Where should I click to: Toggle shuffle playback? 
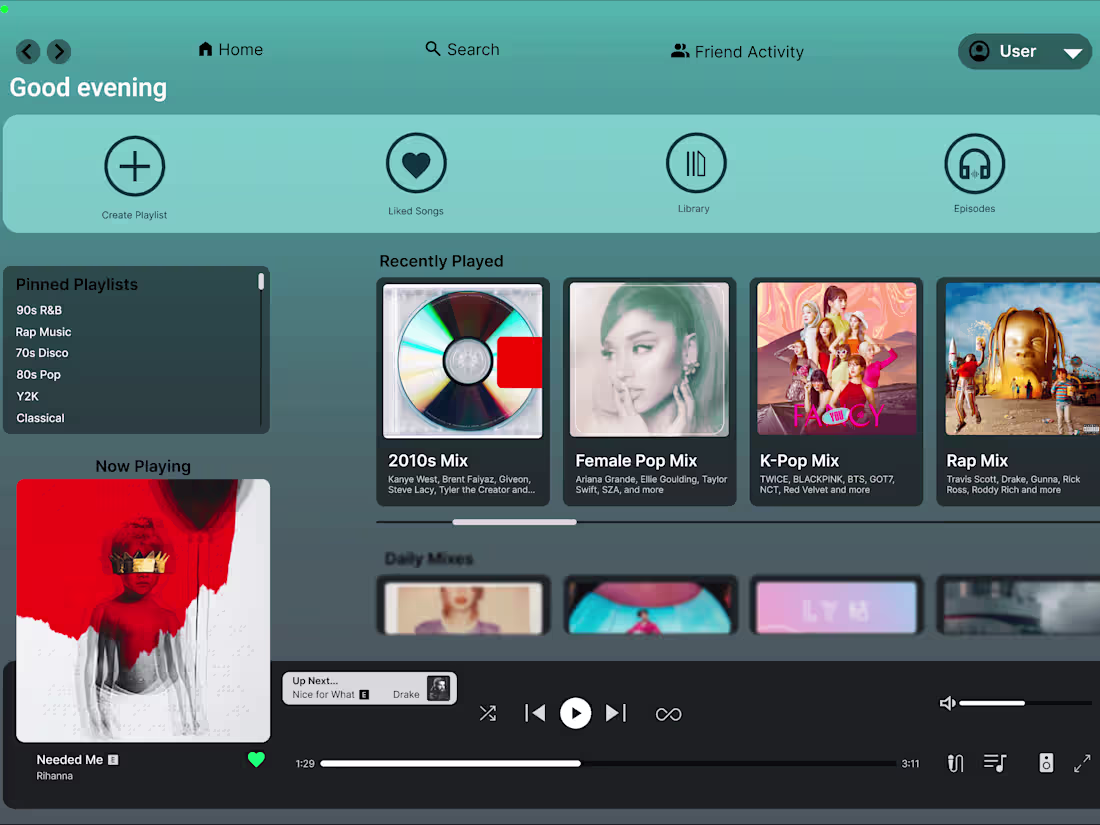coord(488,714)
